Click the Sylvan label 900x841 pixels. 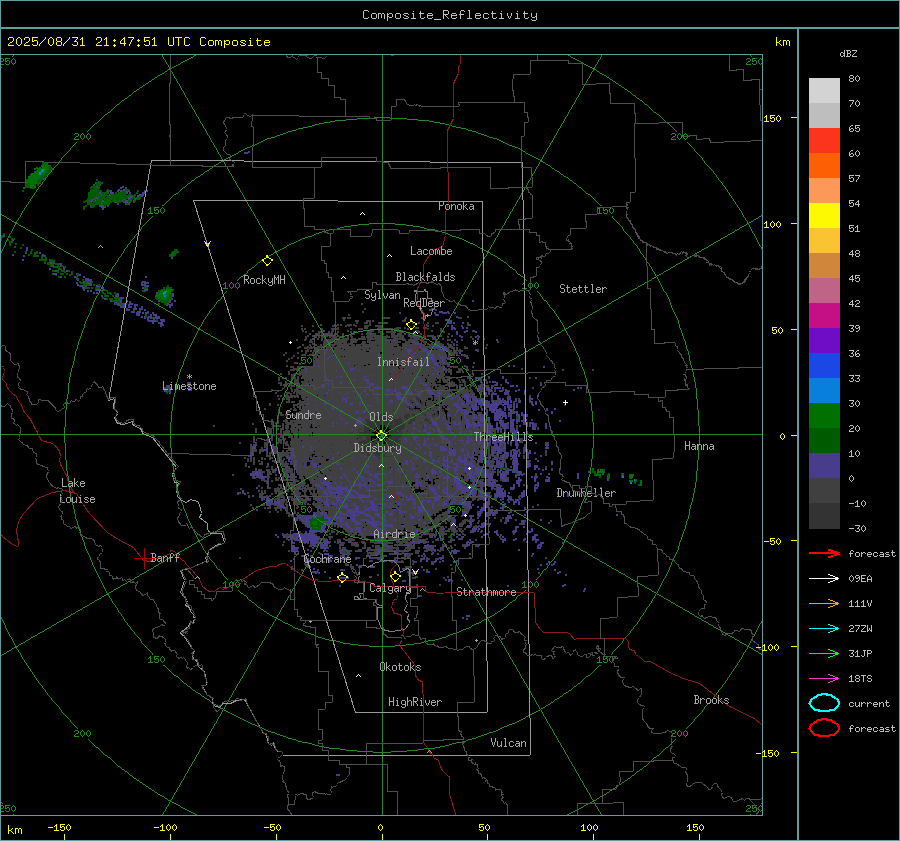(x=382, y=295)
